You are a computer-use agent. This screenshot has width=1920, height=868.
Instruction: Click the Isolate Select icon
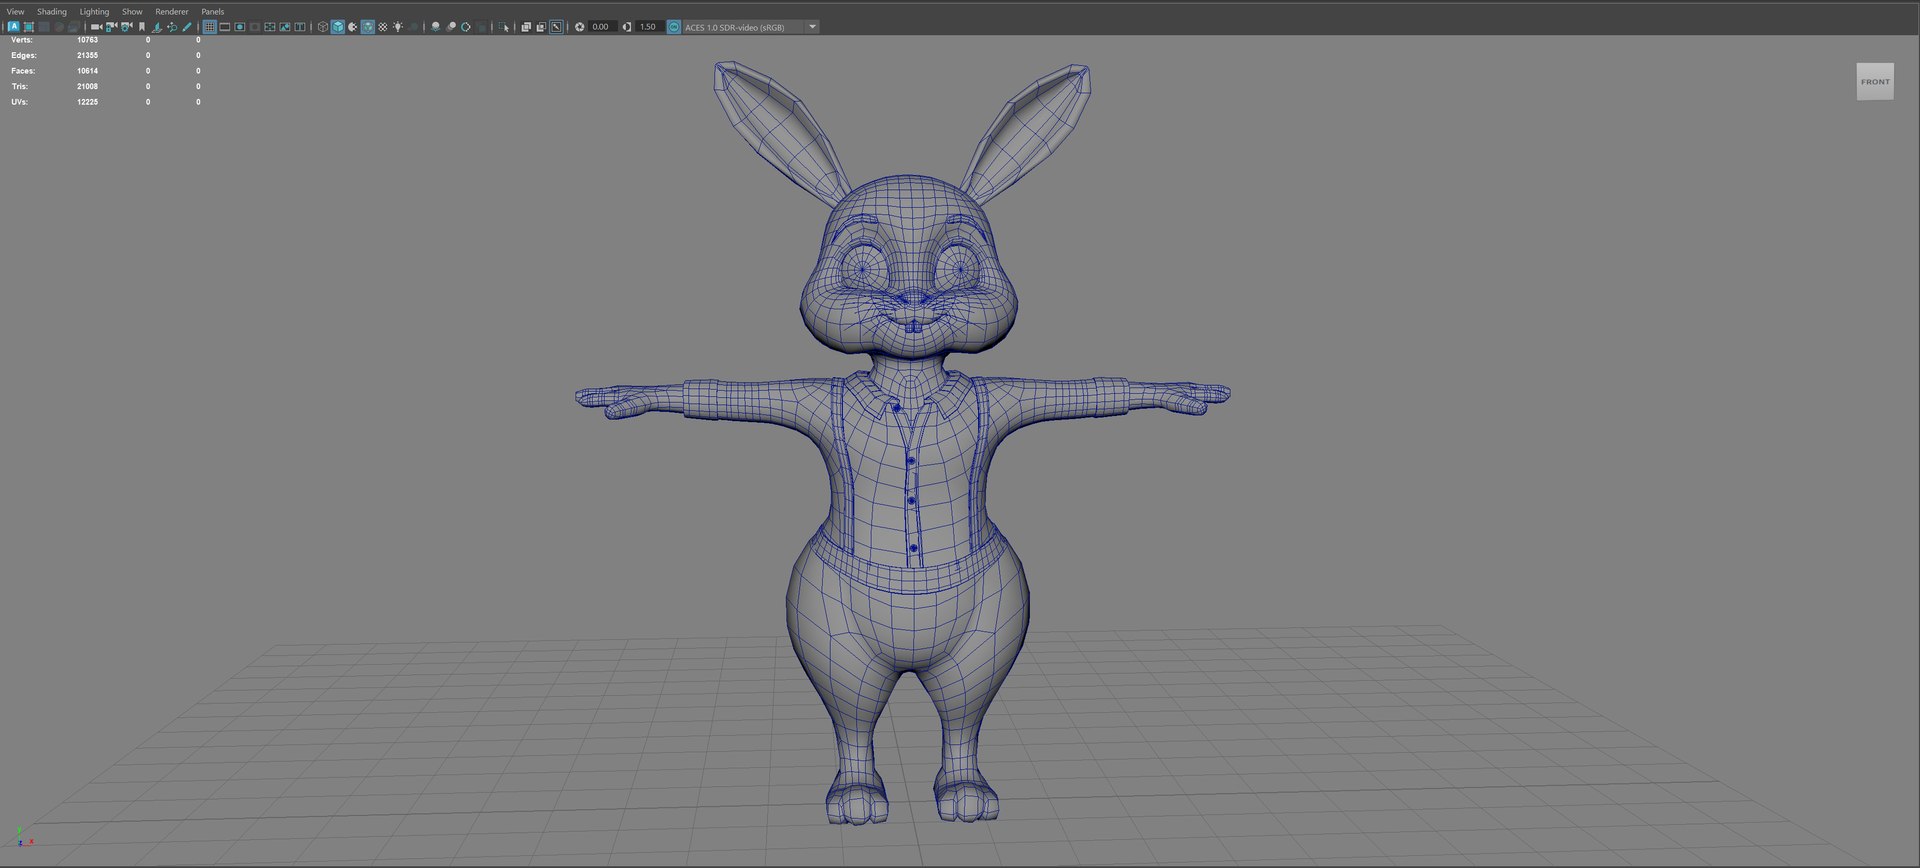coord(504,27)
